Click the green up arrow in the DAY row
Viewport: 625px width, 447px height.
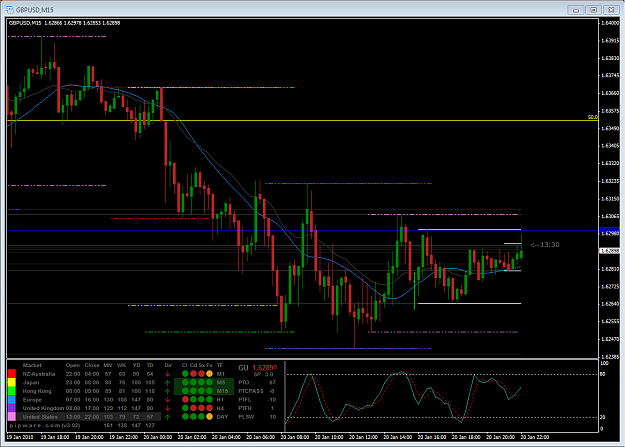[168, 417]
